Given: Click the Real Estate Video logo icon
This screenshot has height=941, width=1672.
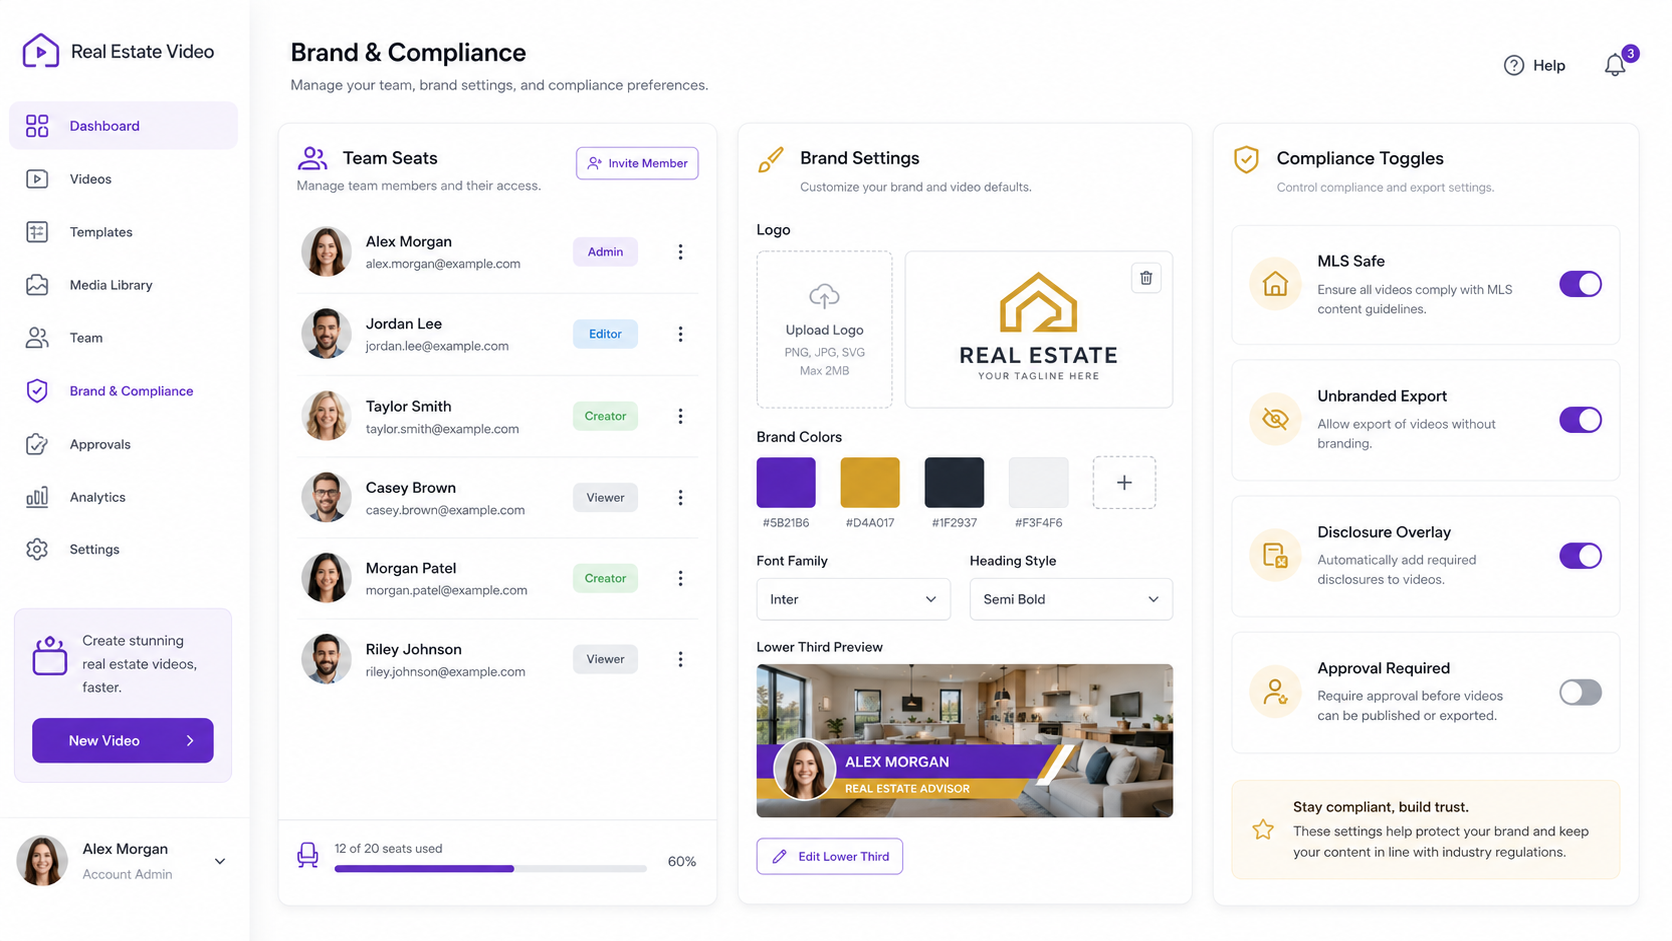Looking at the screenshot, I should tap(41, 51).
